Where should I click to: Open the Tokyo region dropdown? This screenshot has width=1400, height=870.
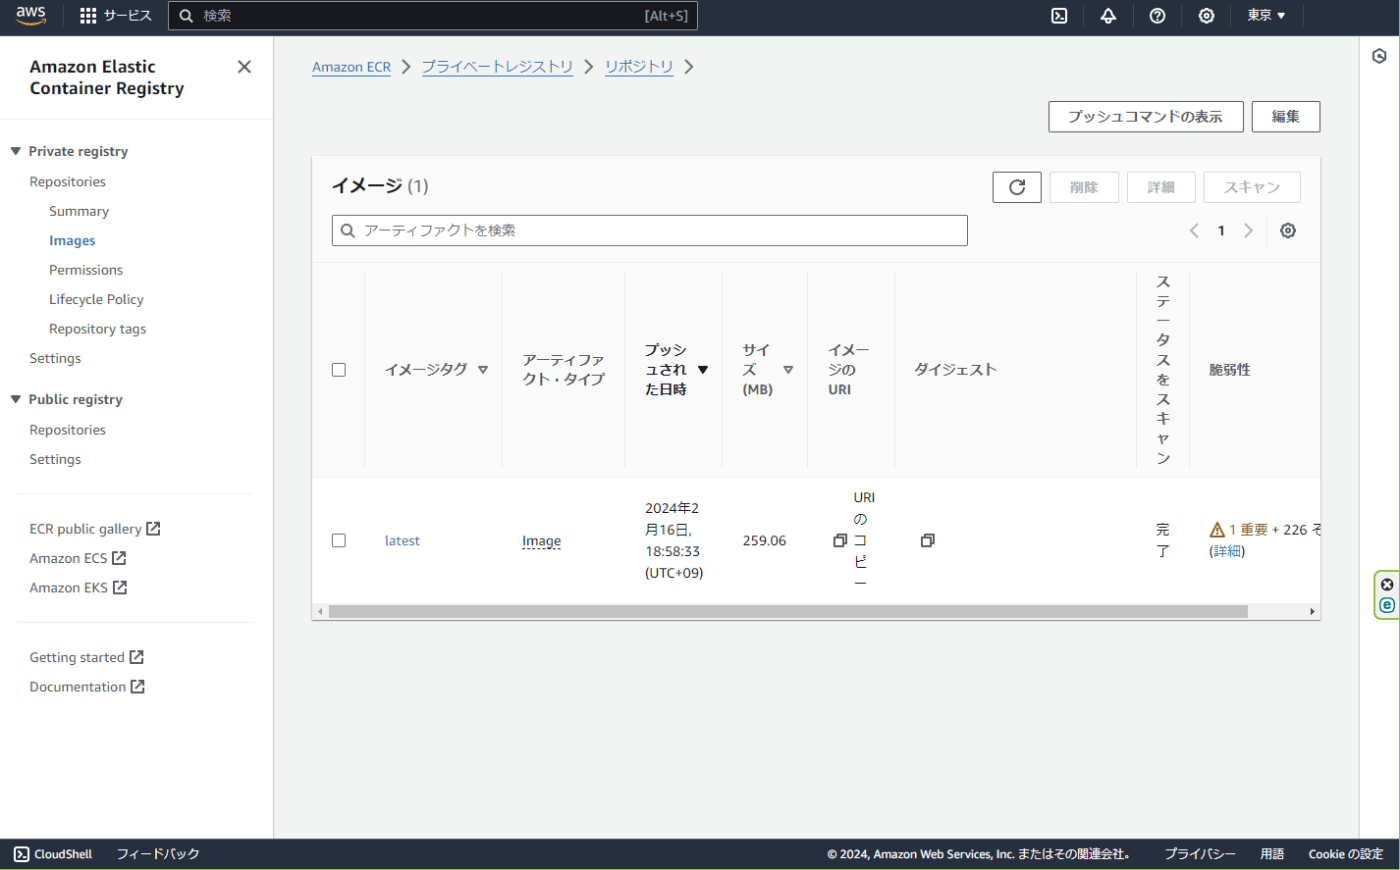coord(1266,16)
